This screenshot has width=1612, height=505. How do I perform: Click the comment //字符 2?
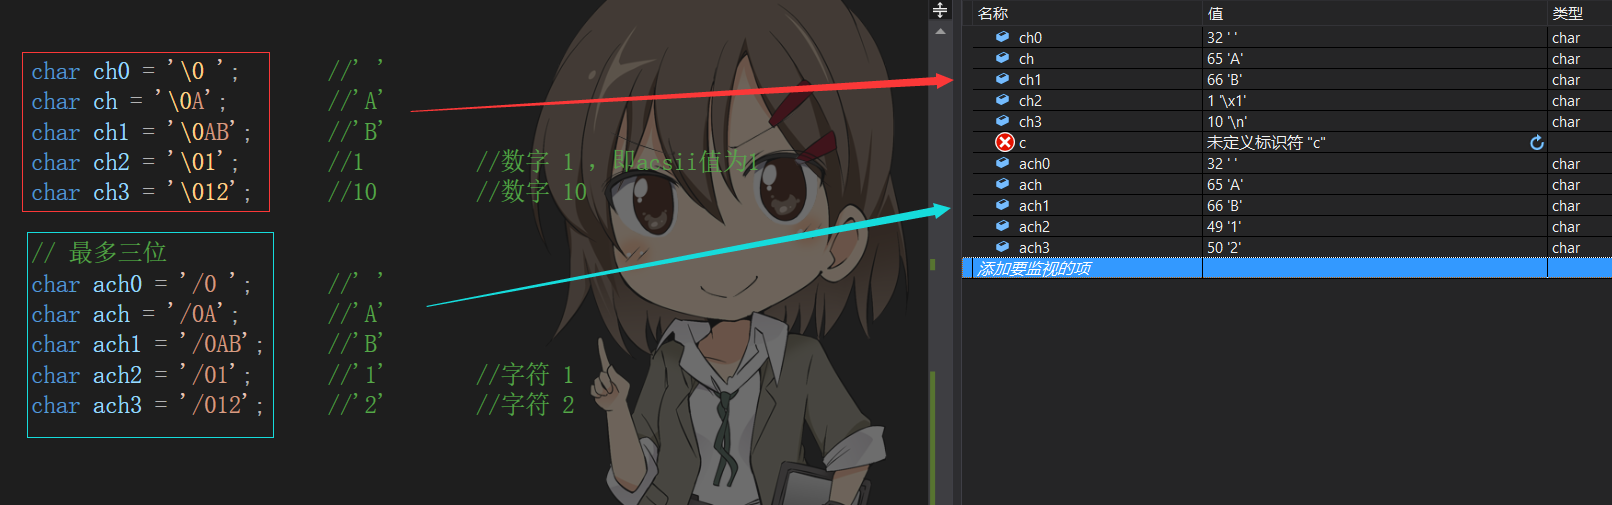click(526, 405)
